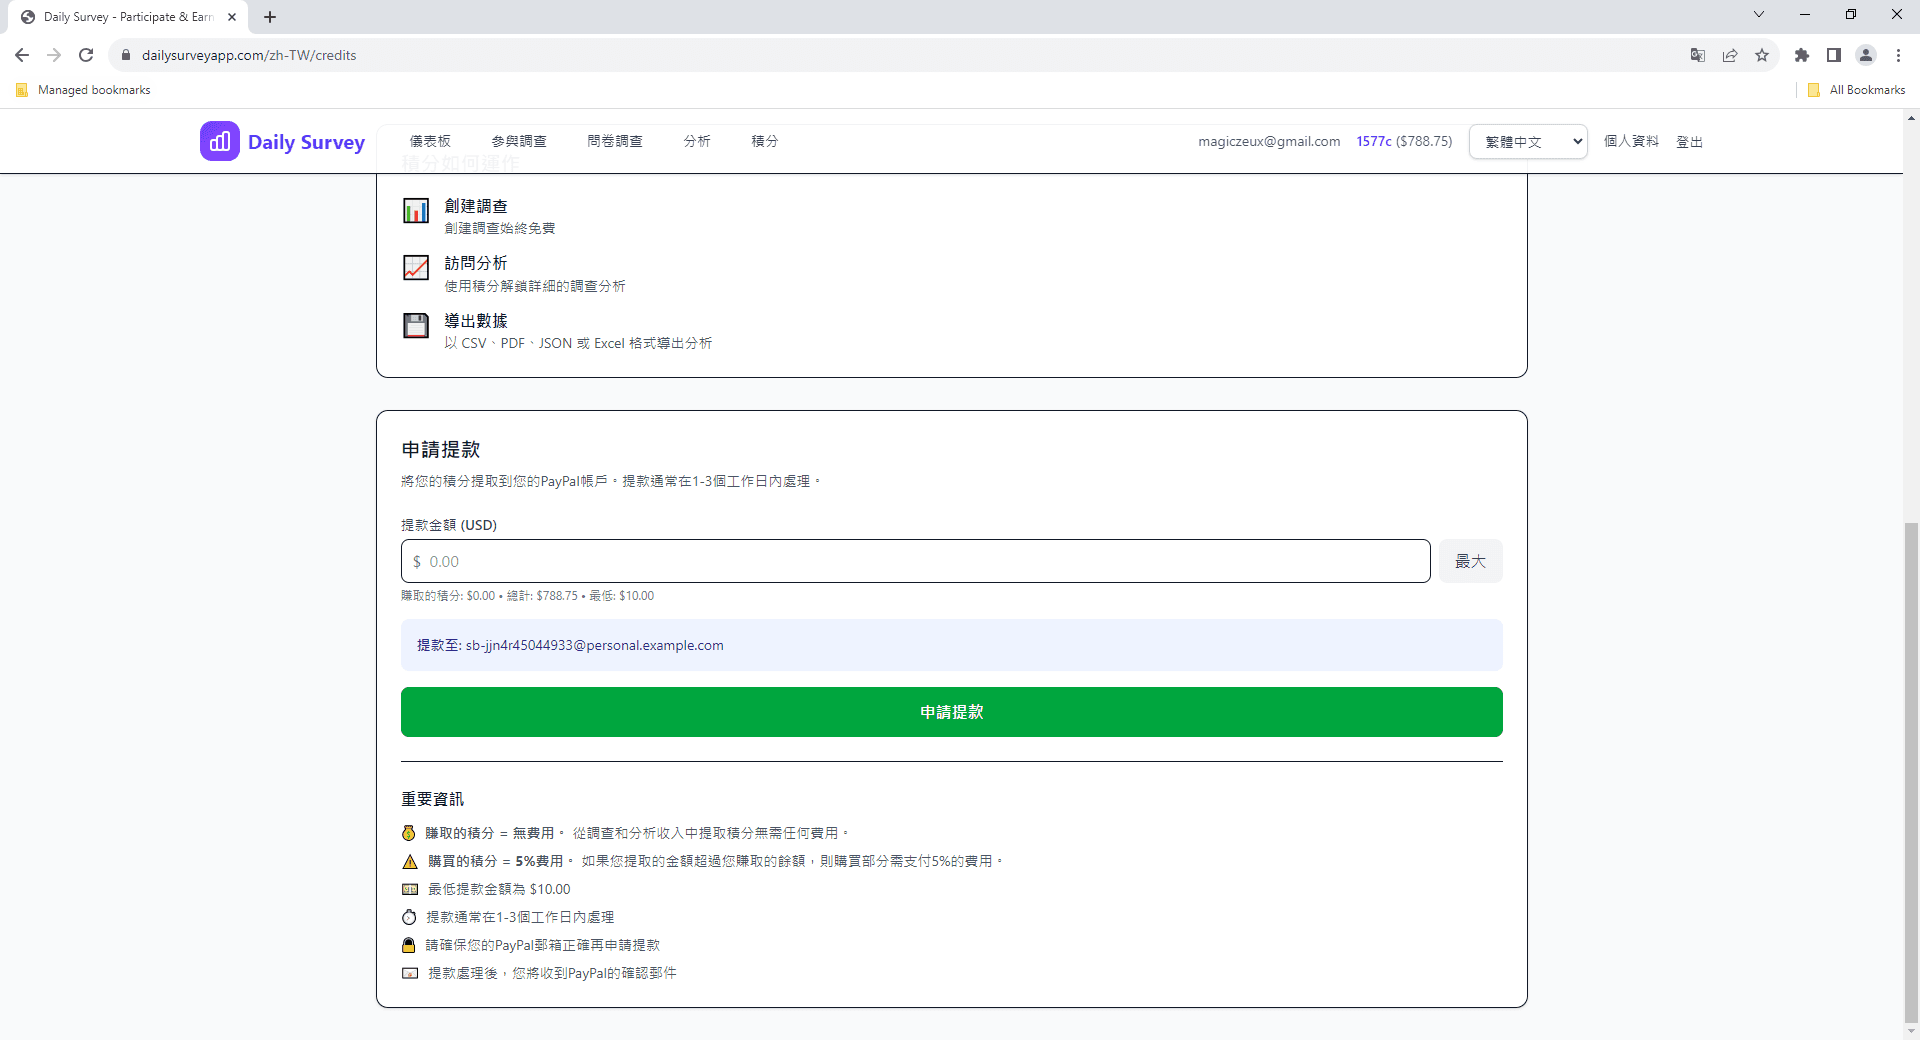Image resolution: width=1920 pixels, height=1040 pixels.
Task: Click the lock icon beside PayPal email note
Action: coord(409,945)
